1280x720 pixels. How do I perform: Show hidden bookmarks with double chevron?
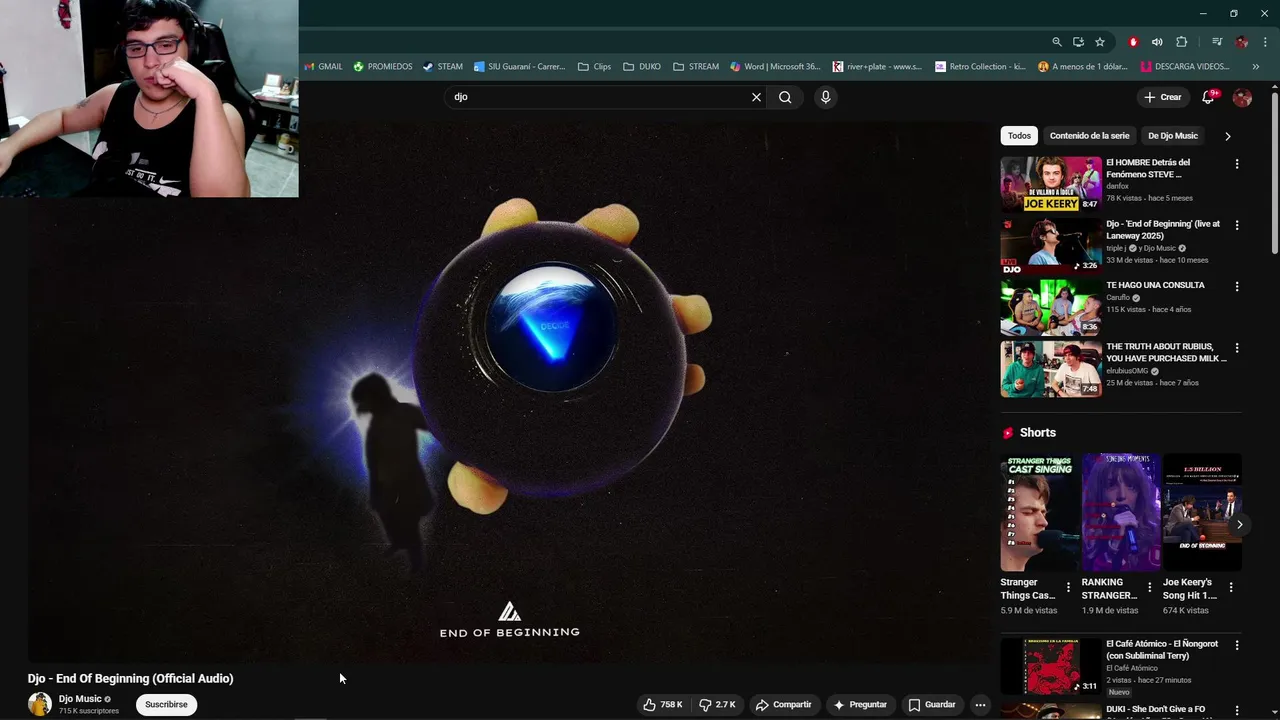(1256, 67)
